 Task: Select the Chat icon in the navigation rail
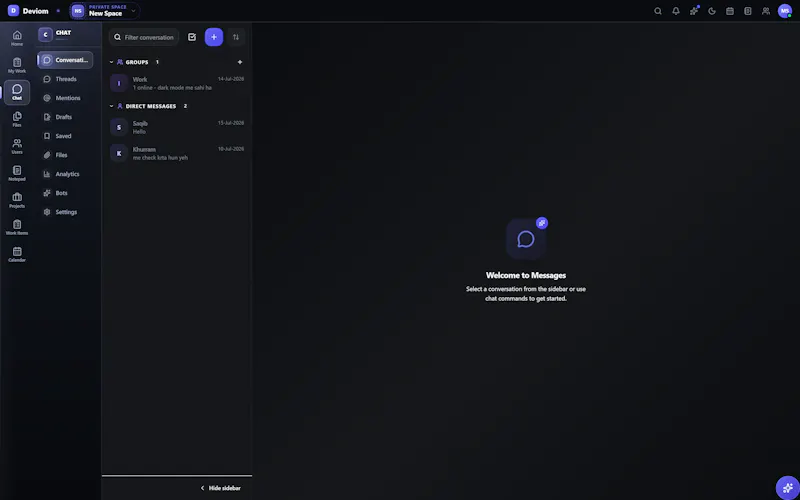pyautogui.click(x=17, y=92)
